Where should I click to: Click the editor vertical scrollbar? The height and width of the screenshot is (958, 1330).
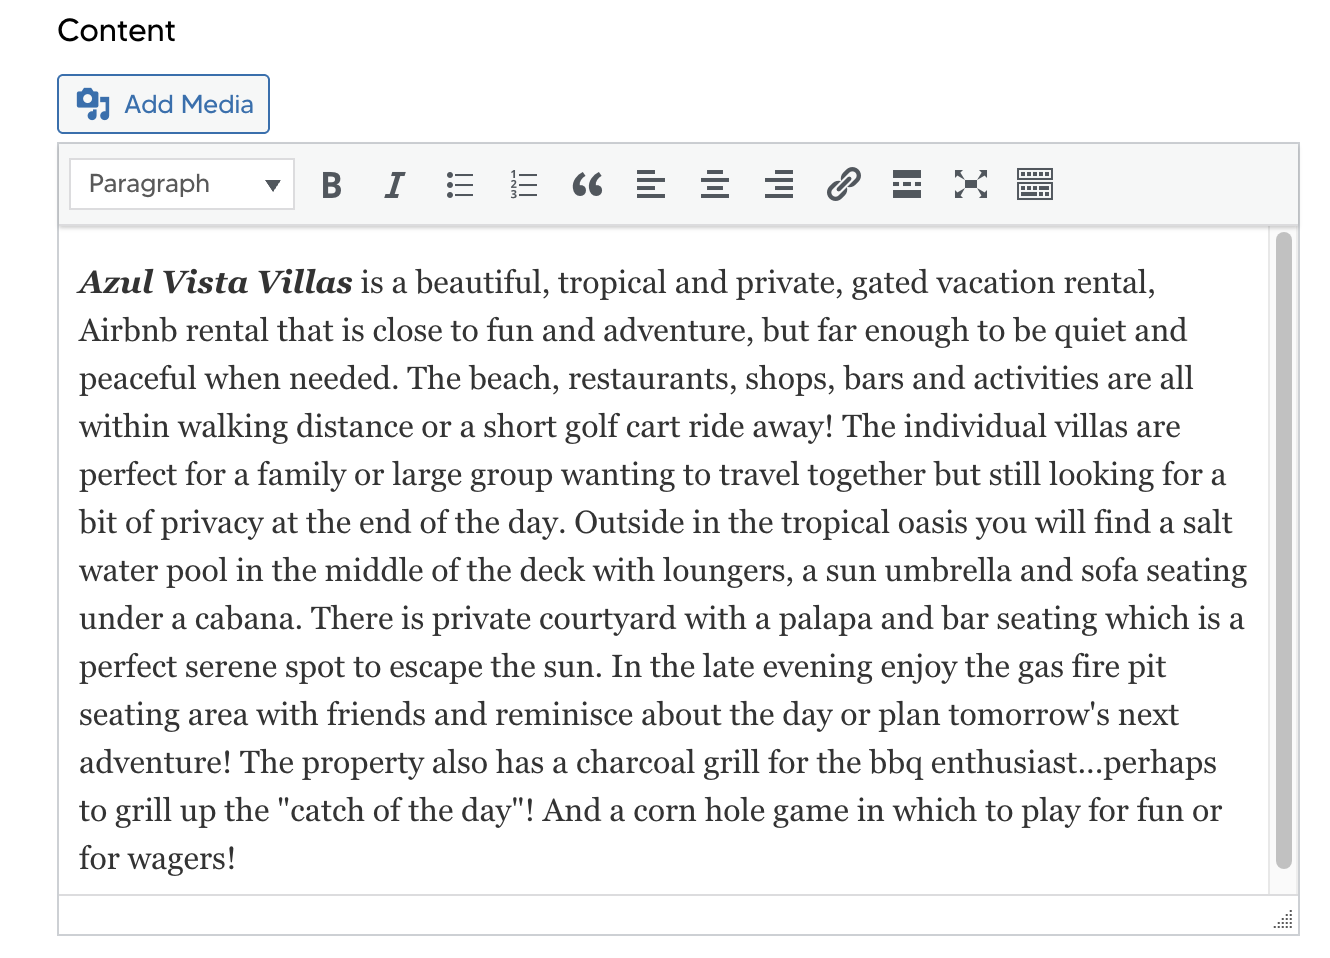pyautogui.click(x=1284, y=551)
